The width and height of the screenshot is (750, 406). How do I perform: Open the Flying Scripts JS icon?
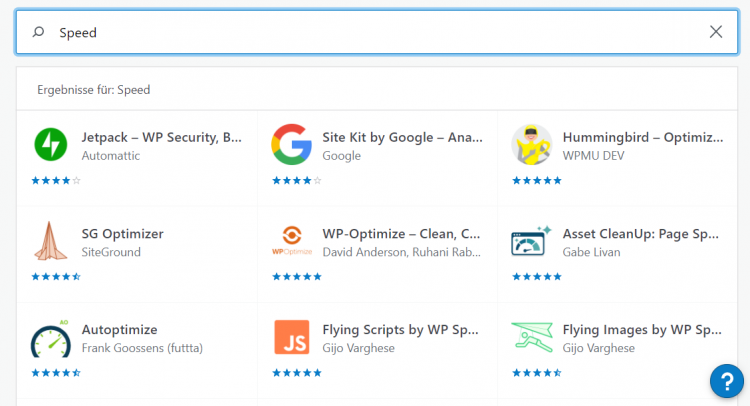[292, 337]
